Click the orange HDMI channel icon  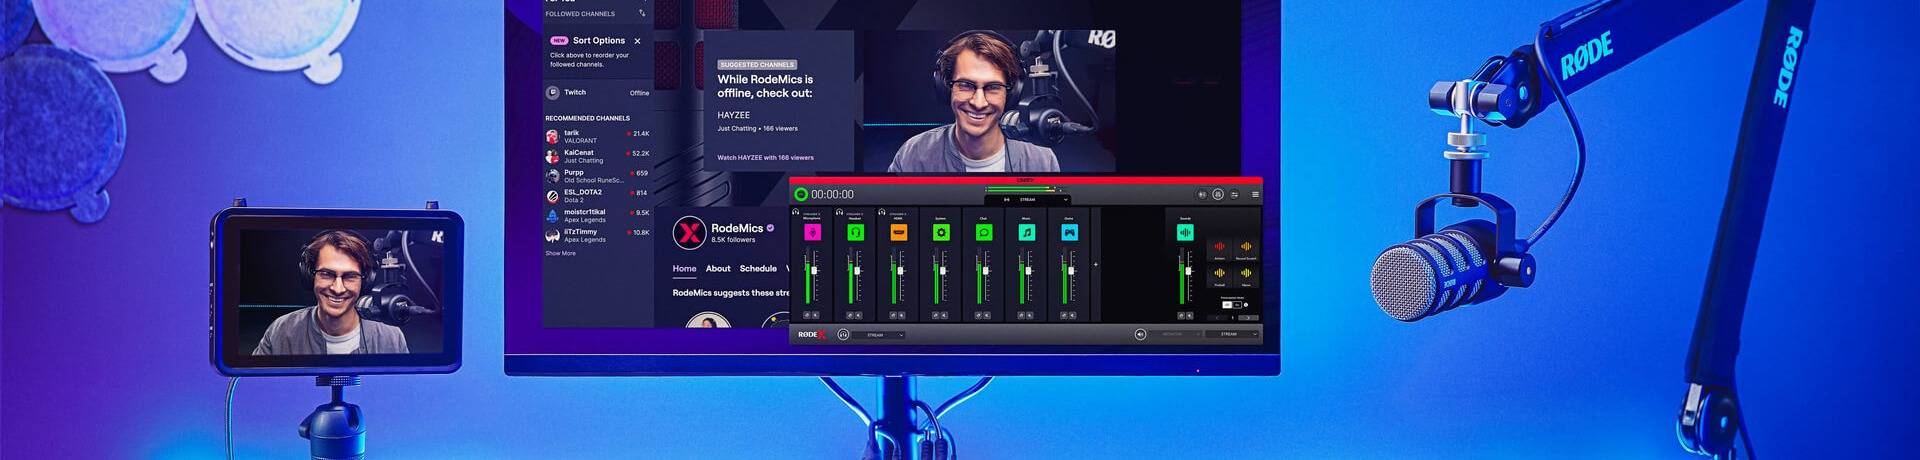point(898,232)
